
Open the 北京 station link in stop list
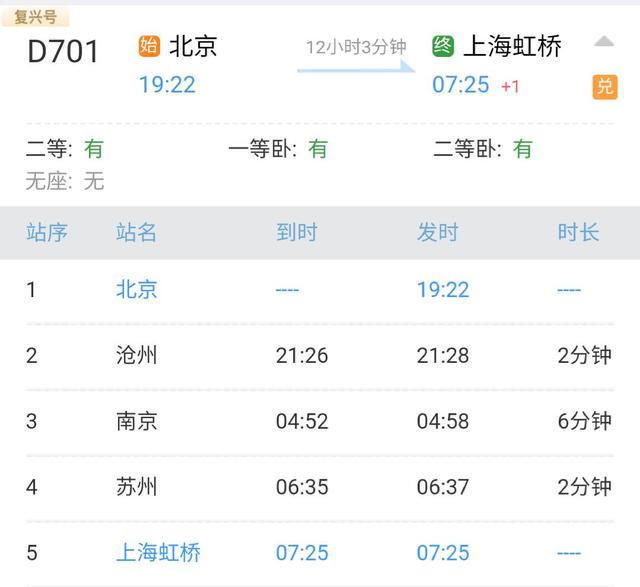click(137, 289)
